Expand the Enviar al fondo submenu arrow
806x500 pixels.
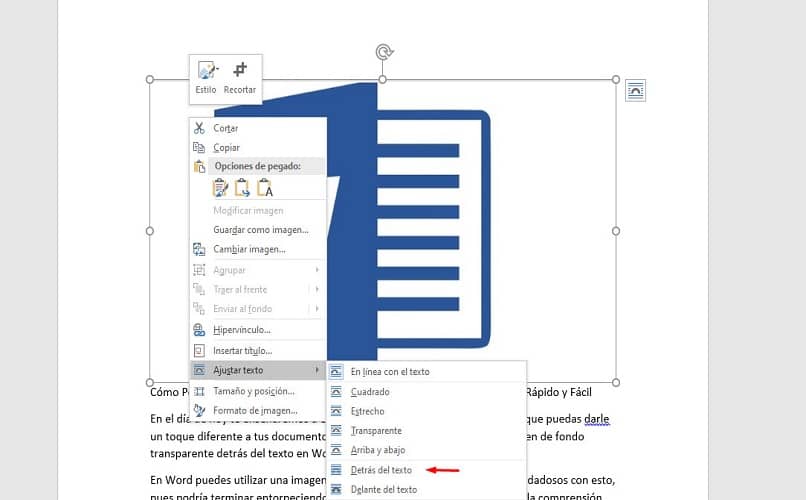click(317, 308)
